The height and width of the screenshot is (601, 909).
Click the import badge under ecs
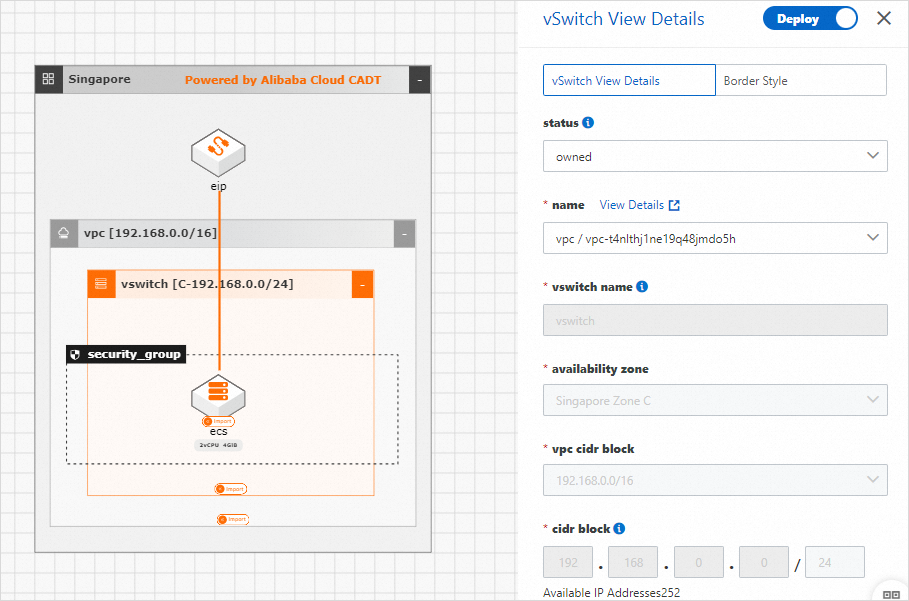(218, 421)
